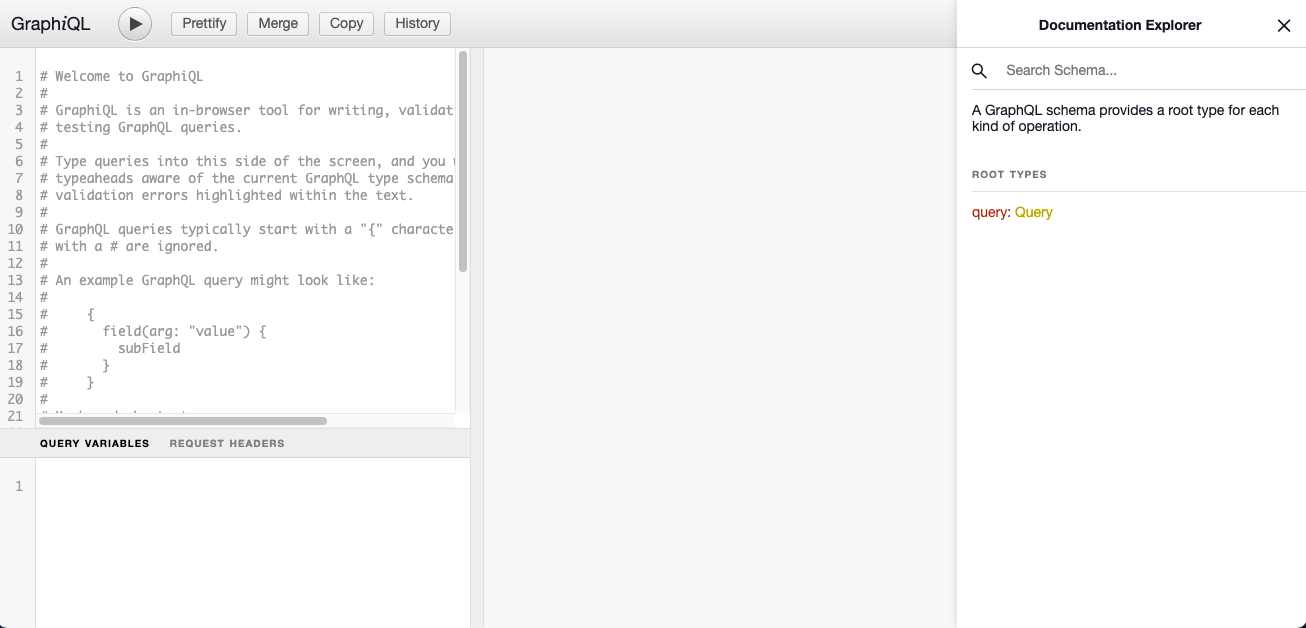
Task: Close the Documentation Explorer with the X
Action: [x=1284, y=25]
